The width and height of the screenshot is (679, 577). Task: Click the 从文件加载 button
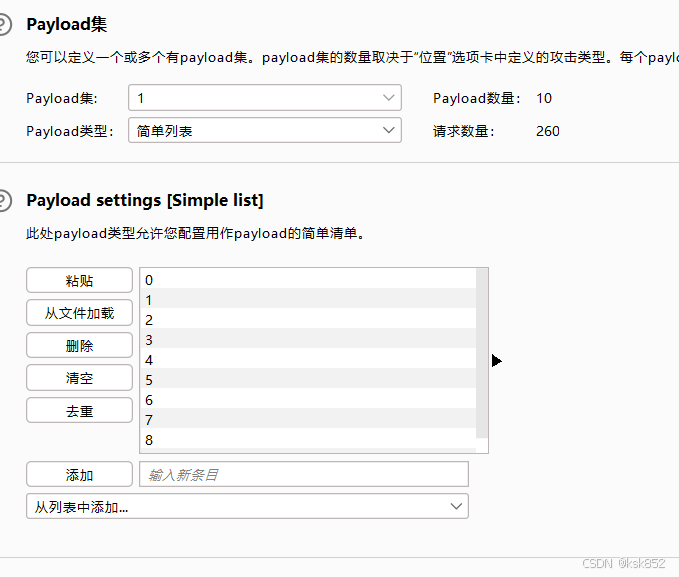(79, 313)
